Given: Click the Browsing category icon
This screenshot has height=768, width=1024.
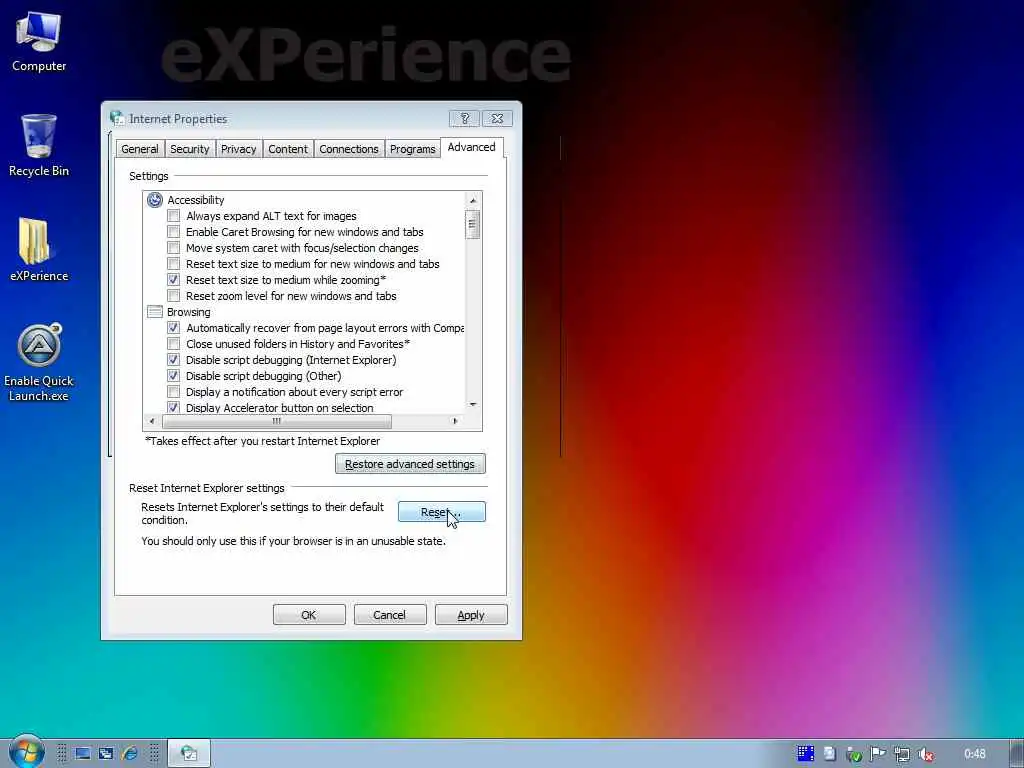Looking at the screenshot, I should (x=155, y=312).
